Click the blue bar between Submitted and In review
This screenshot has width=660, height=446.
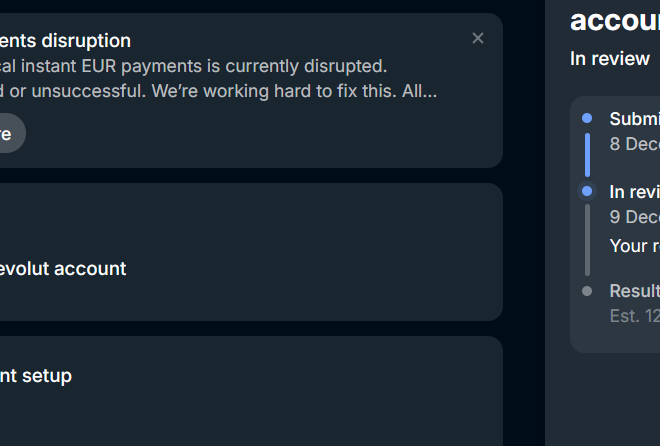[x=587, y=154]
